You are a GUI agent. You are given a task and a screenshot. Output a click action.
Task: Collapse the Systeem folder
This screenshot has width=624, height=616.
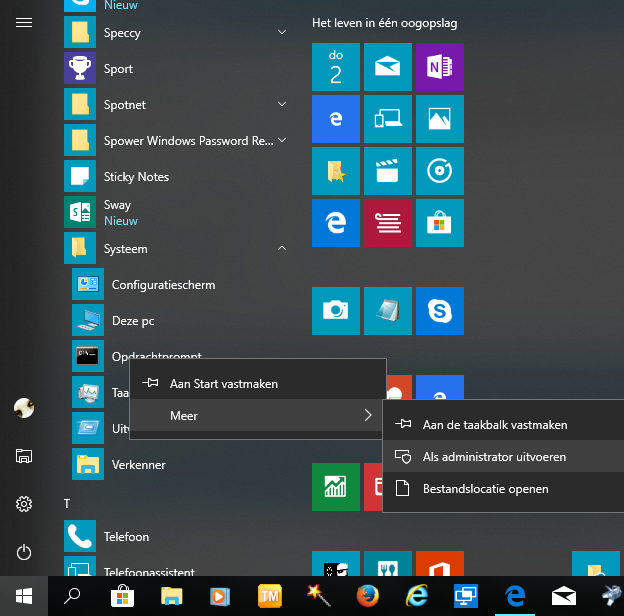point(282,248)
